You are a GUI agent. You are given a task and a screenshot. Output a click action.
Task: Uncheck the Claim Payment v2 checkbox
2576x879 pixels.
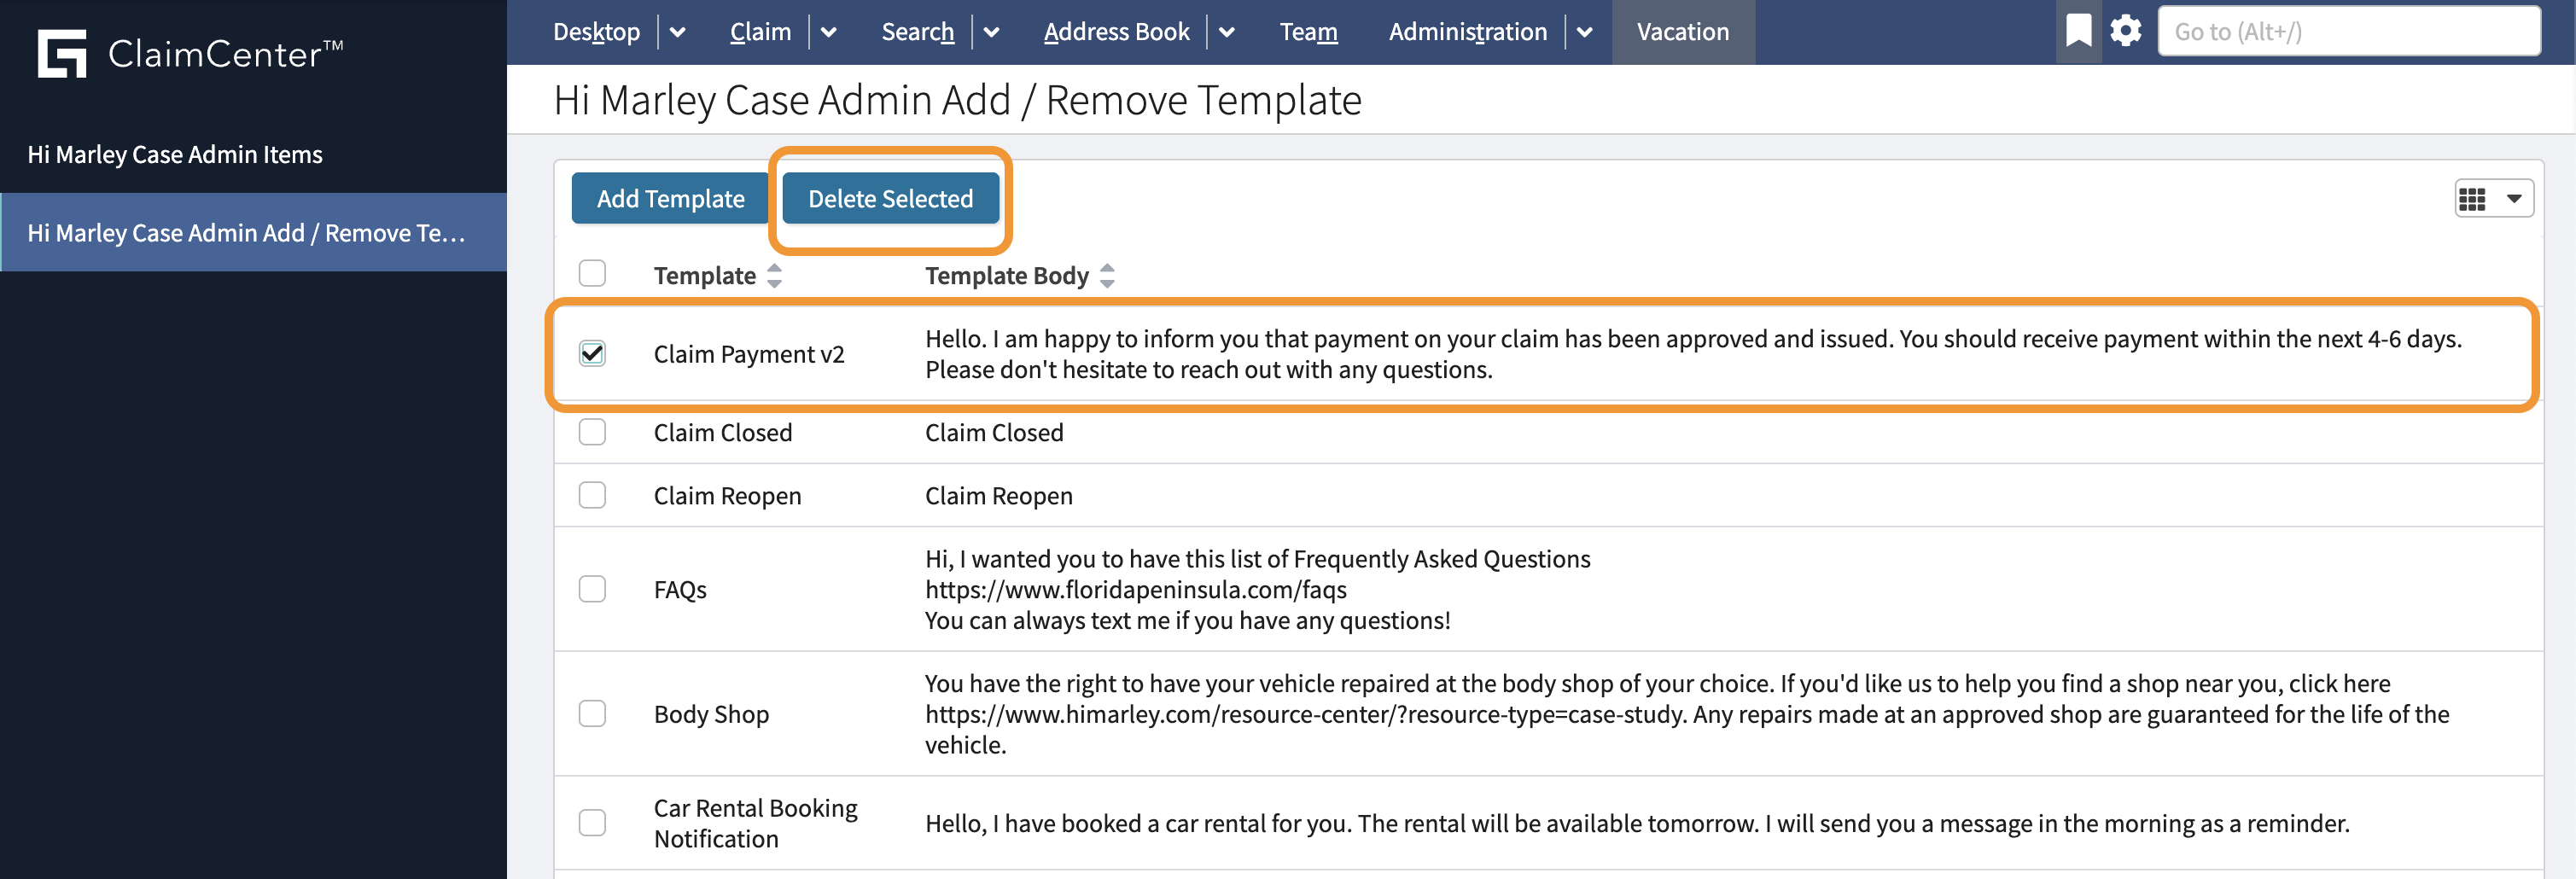pyautogui.click(x=592, y=354)
